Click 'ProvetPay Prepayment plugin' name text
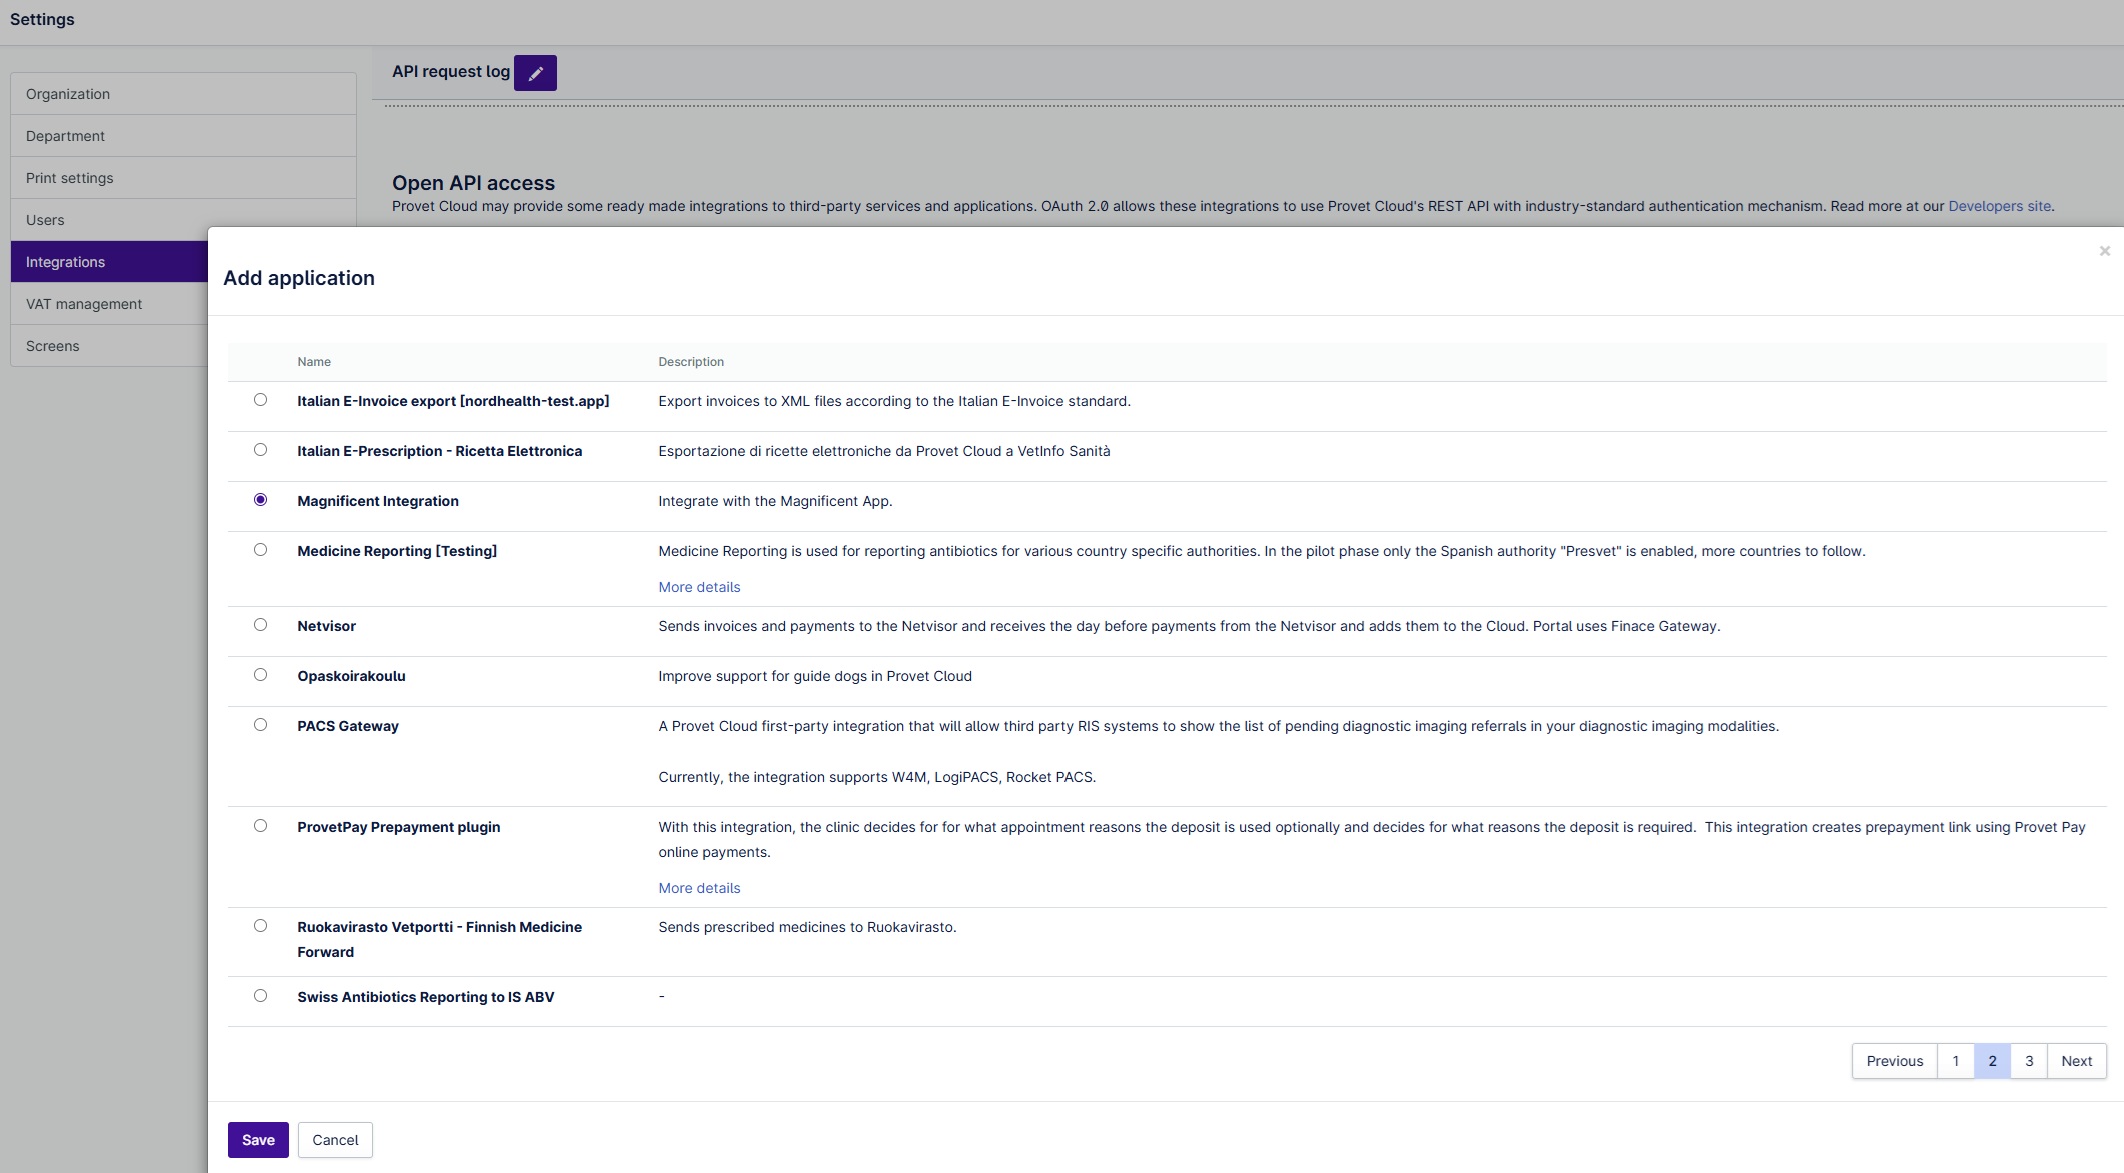The image size is (2124, 1173). (x=399, y=827)
